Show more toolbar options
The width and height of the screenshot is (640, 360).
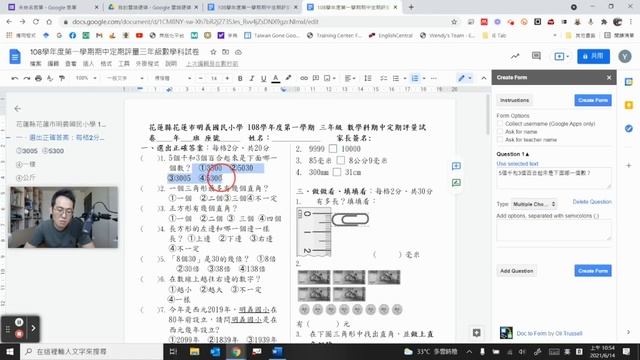click(433, 78)
